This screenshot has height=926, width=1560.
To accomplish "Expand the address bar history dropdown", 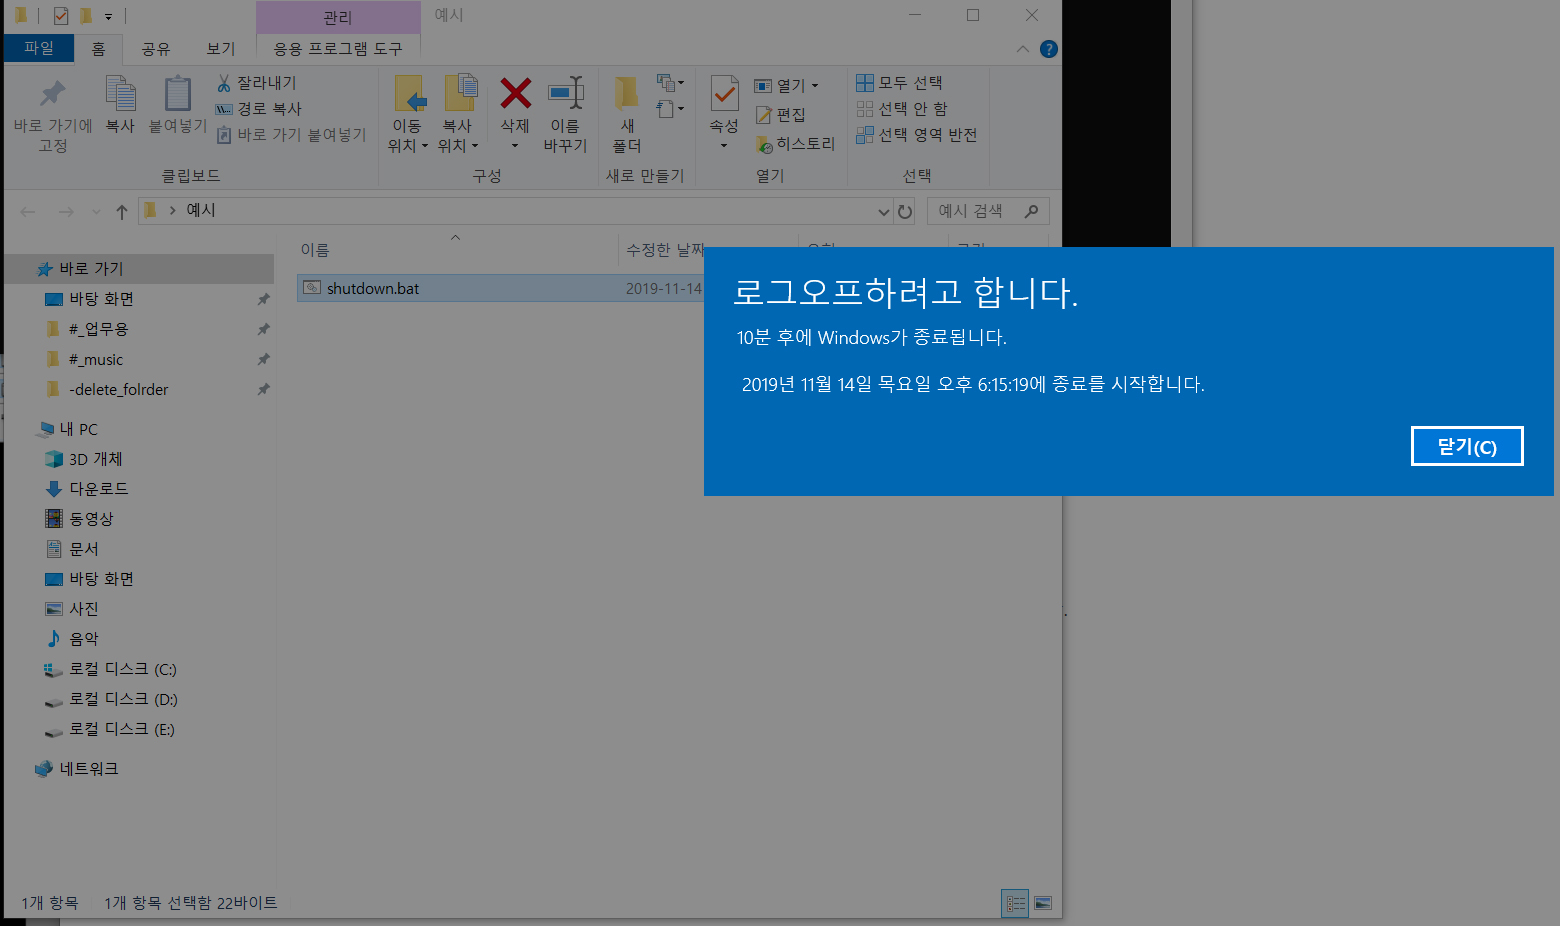I will [x=884, y=211].
